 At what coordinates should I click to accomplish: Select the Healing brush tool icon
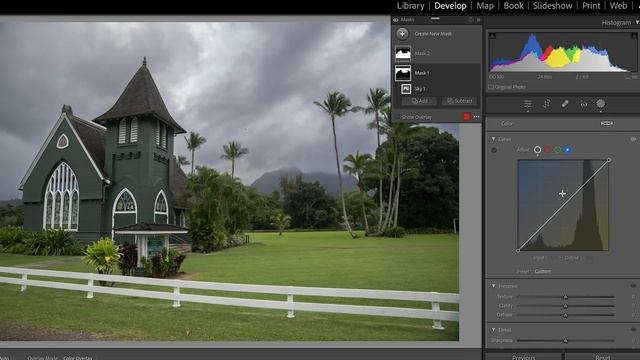click(x=565, y=104)
